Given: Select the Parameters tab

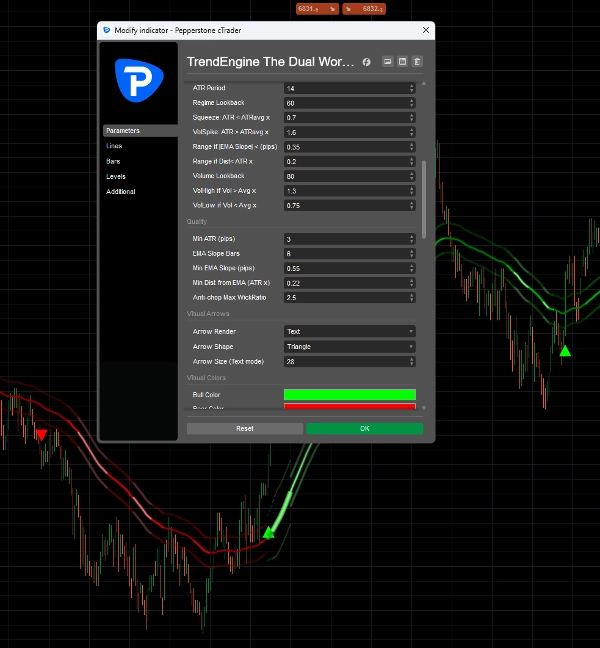Looking at the screenshot, I should (140, 131).
